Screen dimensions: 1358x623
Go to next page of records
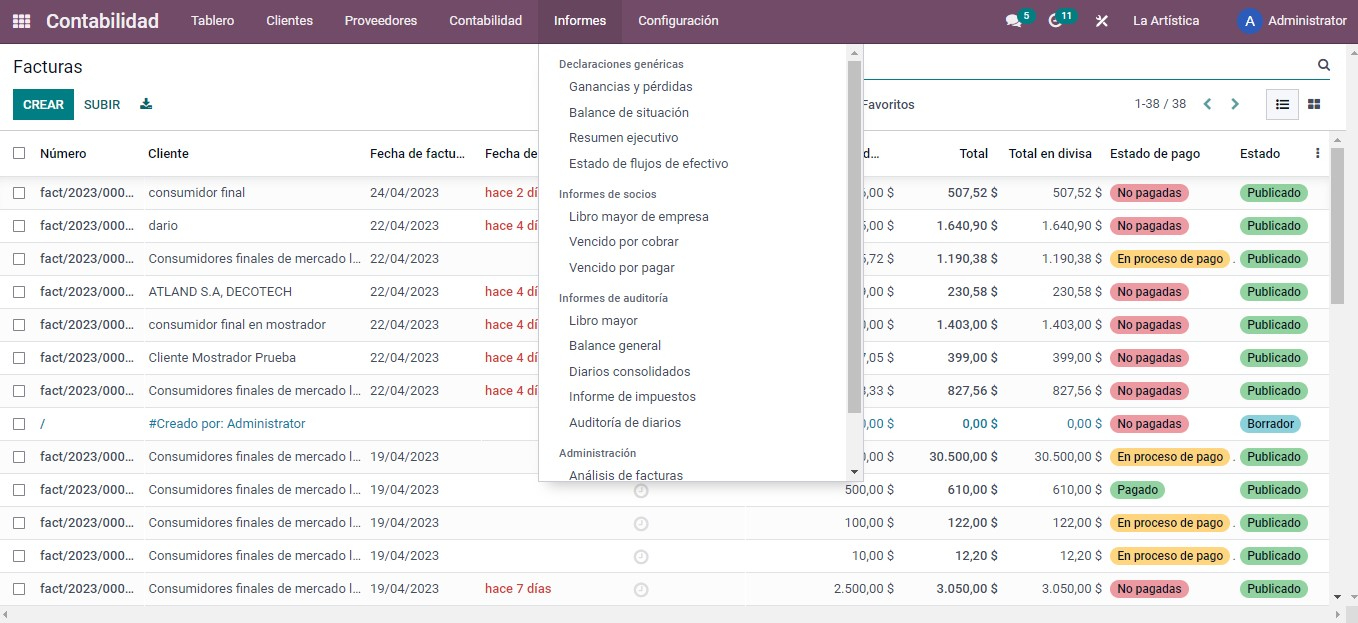click(1235, 104)
